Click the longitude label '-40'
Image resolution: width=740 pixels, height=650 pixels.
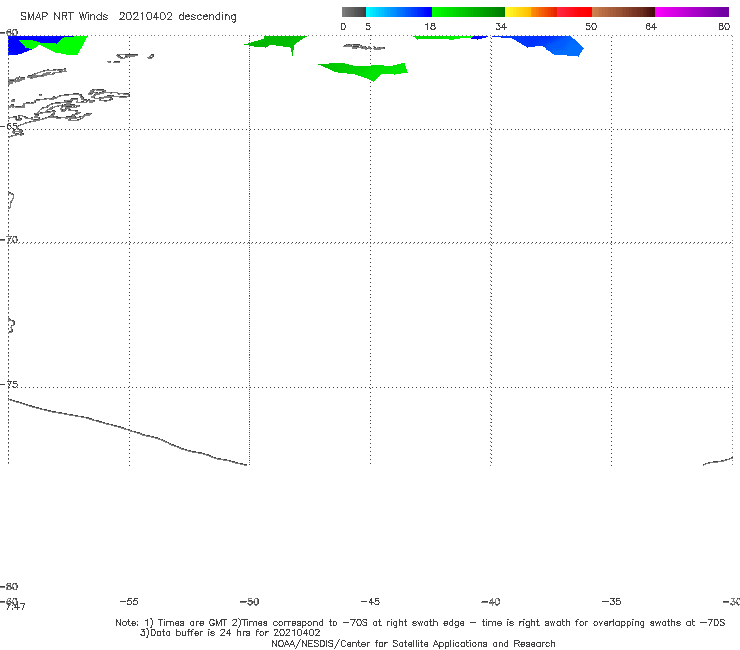(x=491, y=602)
